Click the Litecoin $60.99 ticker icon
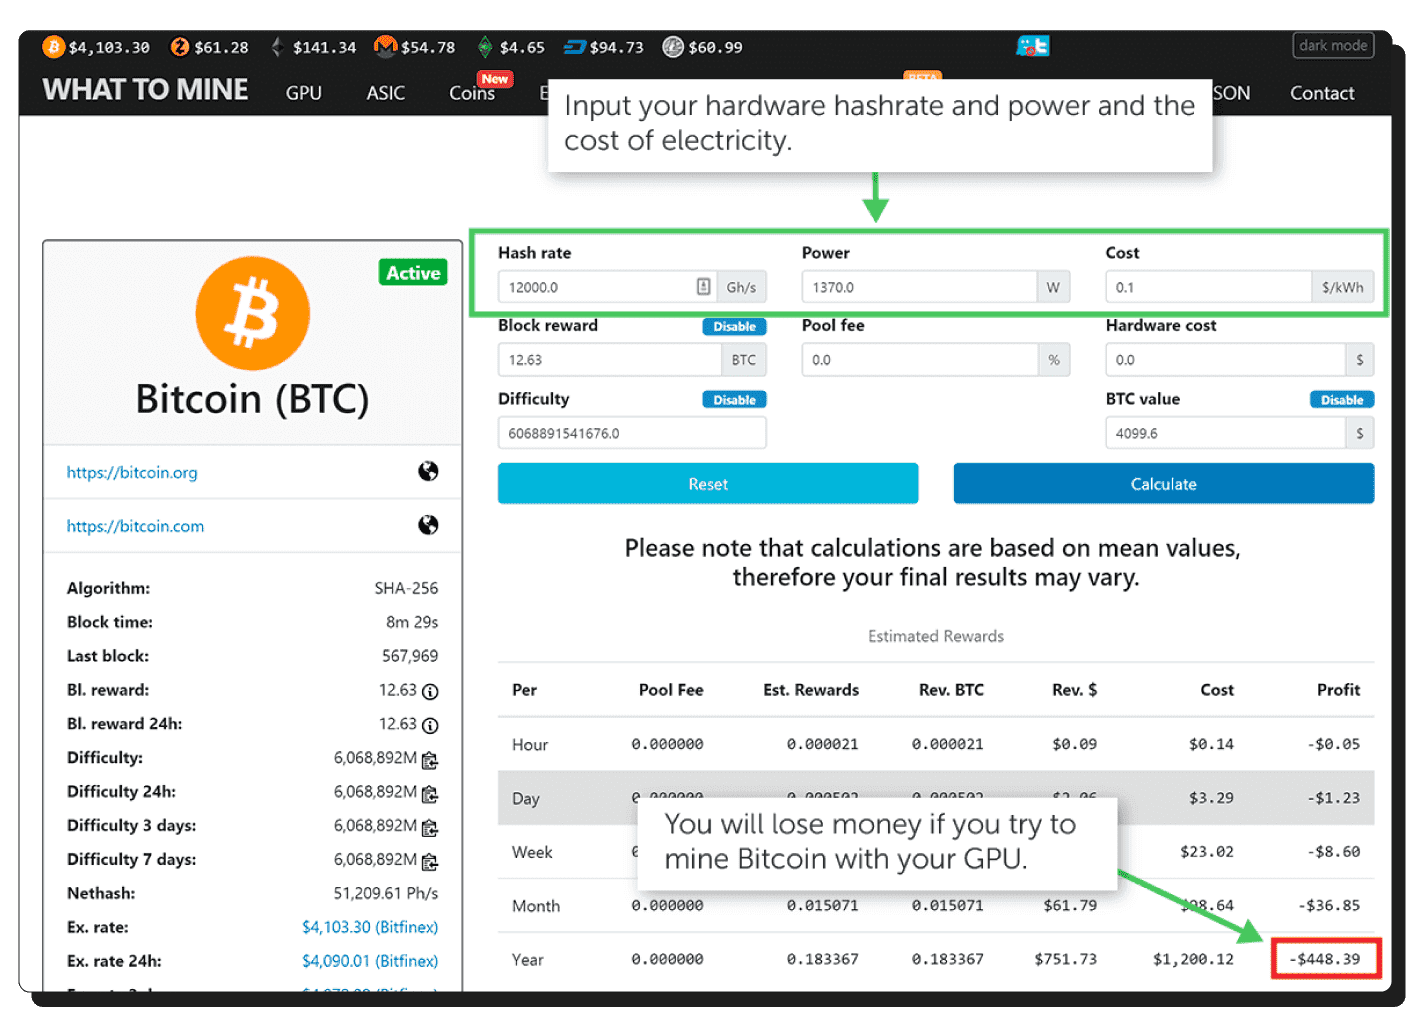This screenshot has width=1424, height=1027. [673, 47]
